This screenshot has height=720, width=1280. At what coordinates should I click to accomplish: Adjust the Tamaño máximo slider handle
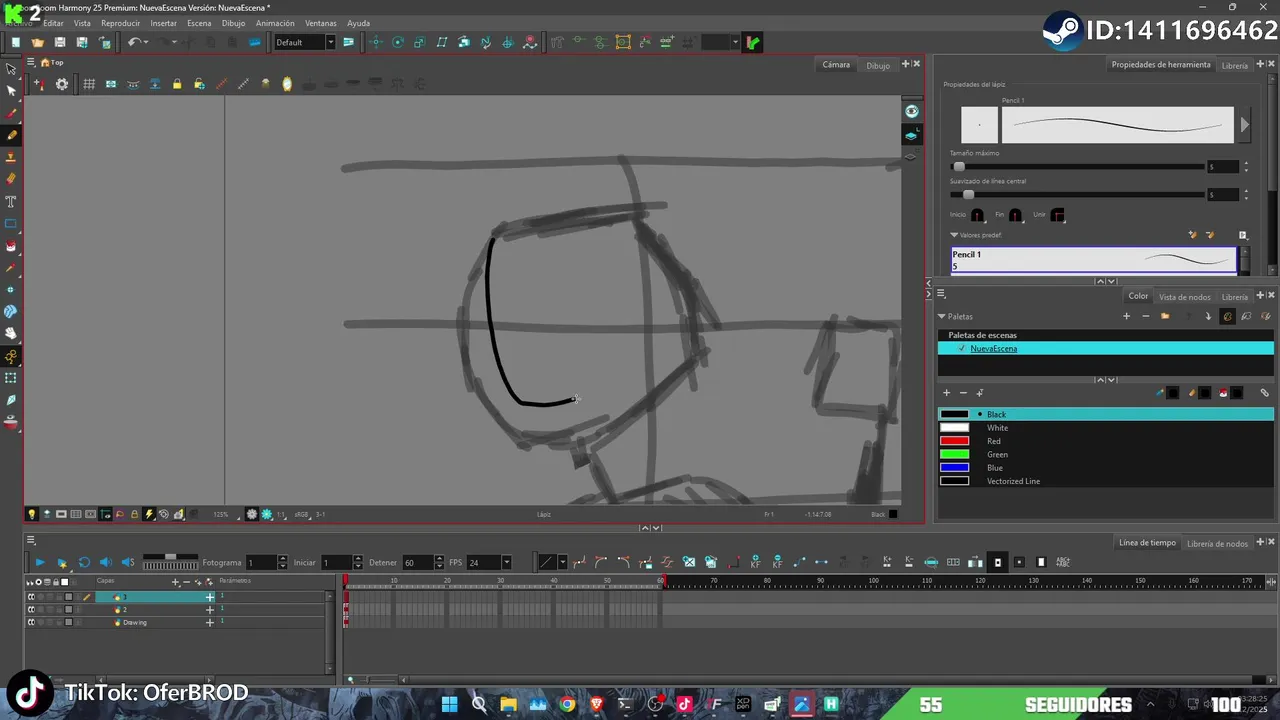[x=959, y=167]
